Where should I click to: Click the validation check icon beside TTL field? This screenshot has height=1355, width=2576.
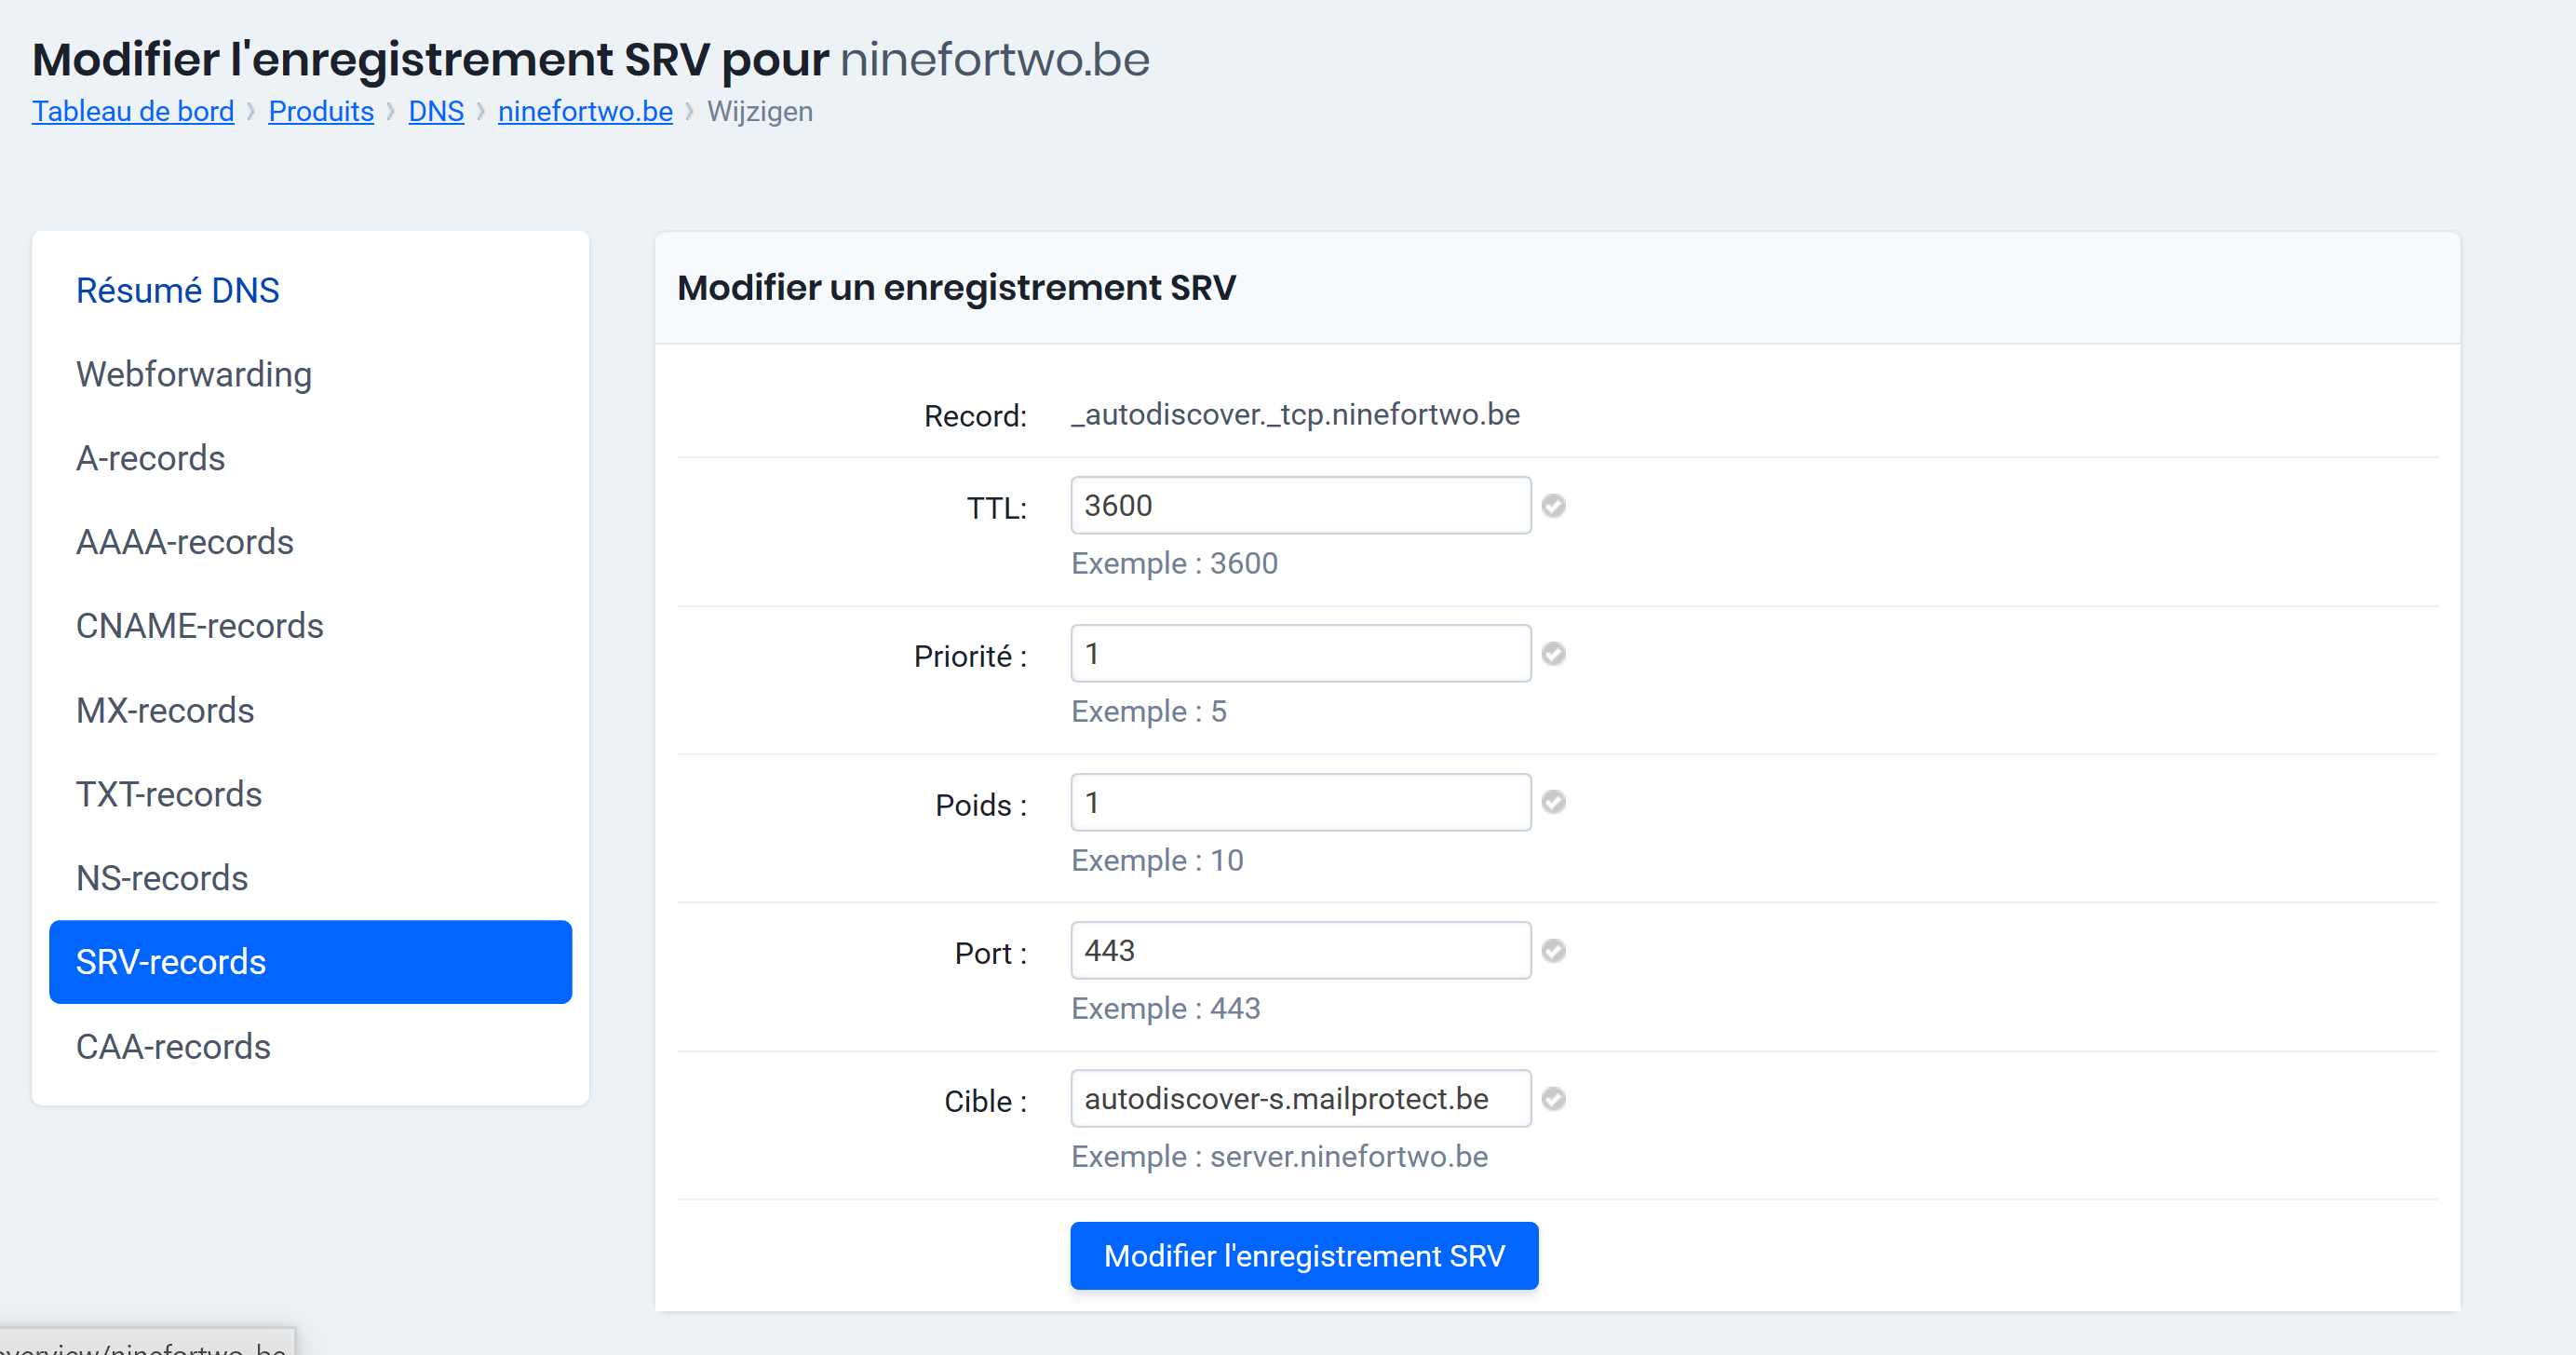[1553, 506]
